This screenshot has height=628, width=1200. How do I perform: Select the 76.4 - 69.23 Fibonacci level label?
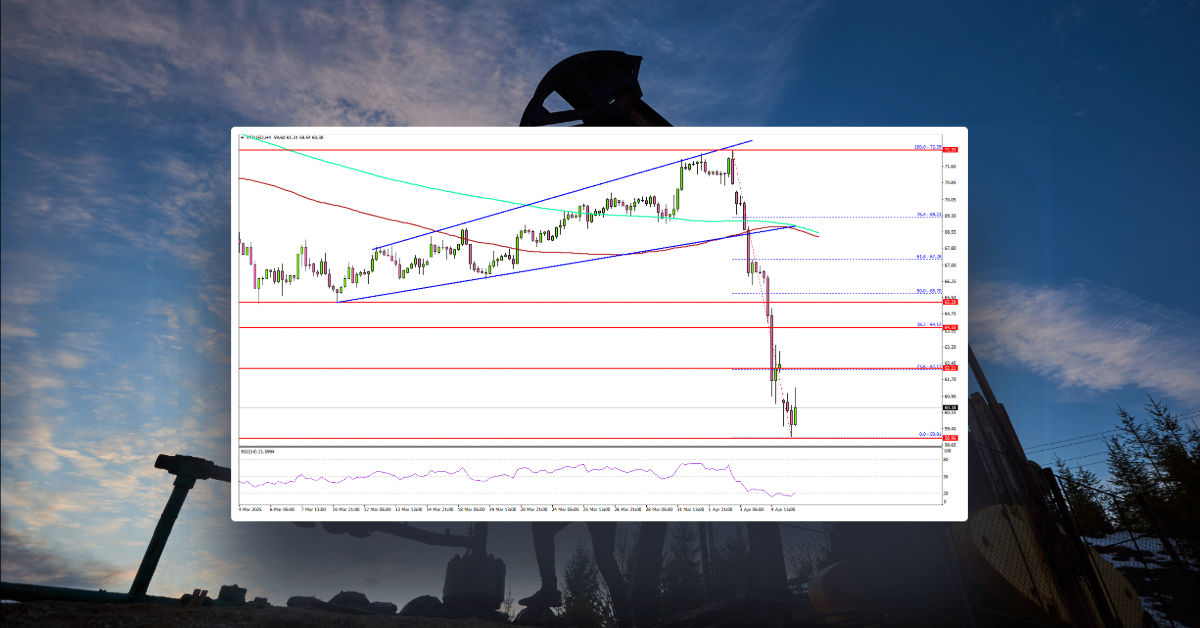point(928,214)
